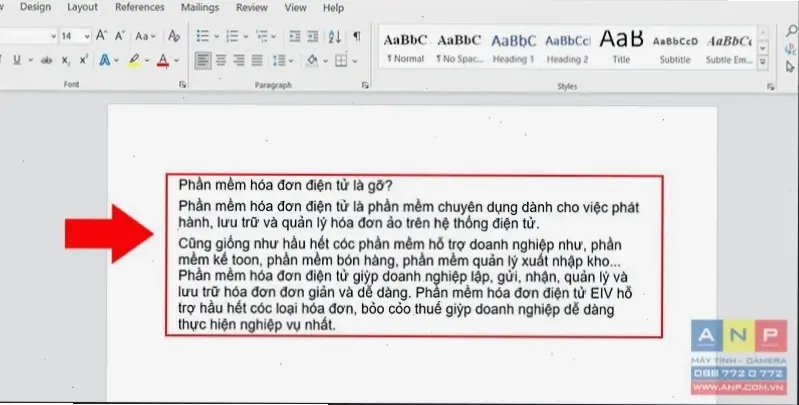Apply Subtle Emphasis style
Image resolution: width=799 pixels, height=405 pixels.
pyautogui.click(x=729, y=48)
